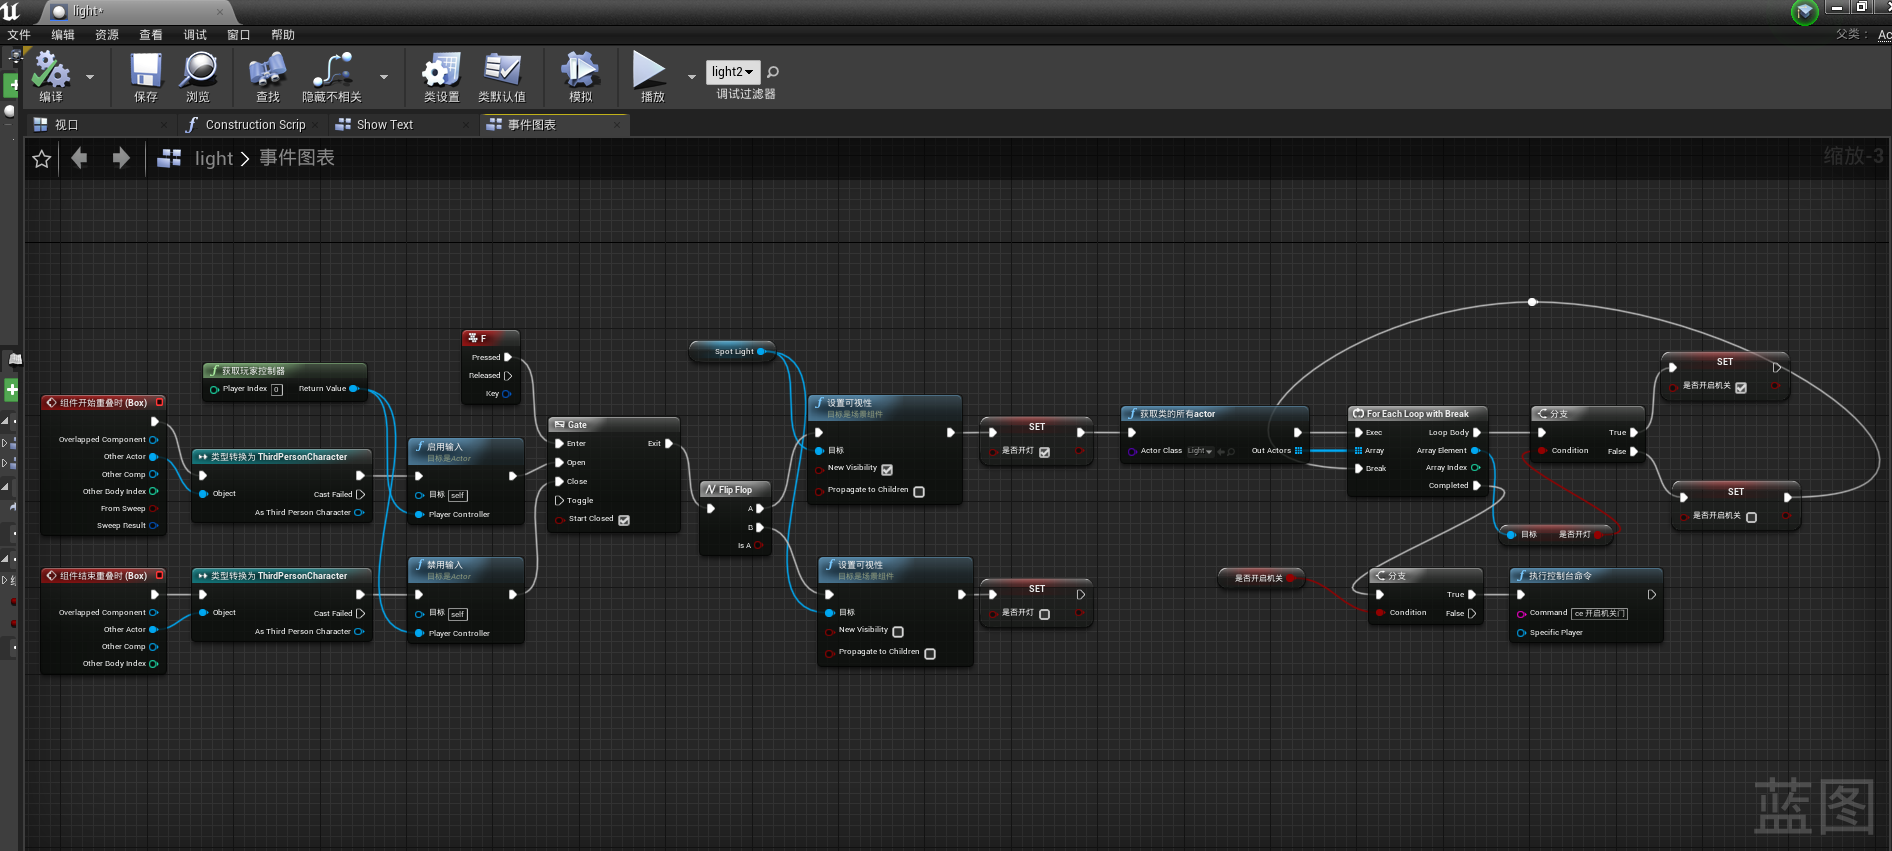Open Class Defaults (类默认值)
Screen dimensions: 1892x851
pyautogui.click(x=502, y=71)
